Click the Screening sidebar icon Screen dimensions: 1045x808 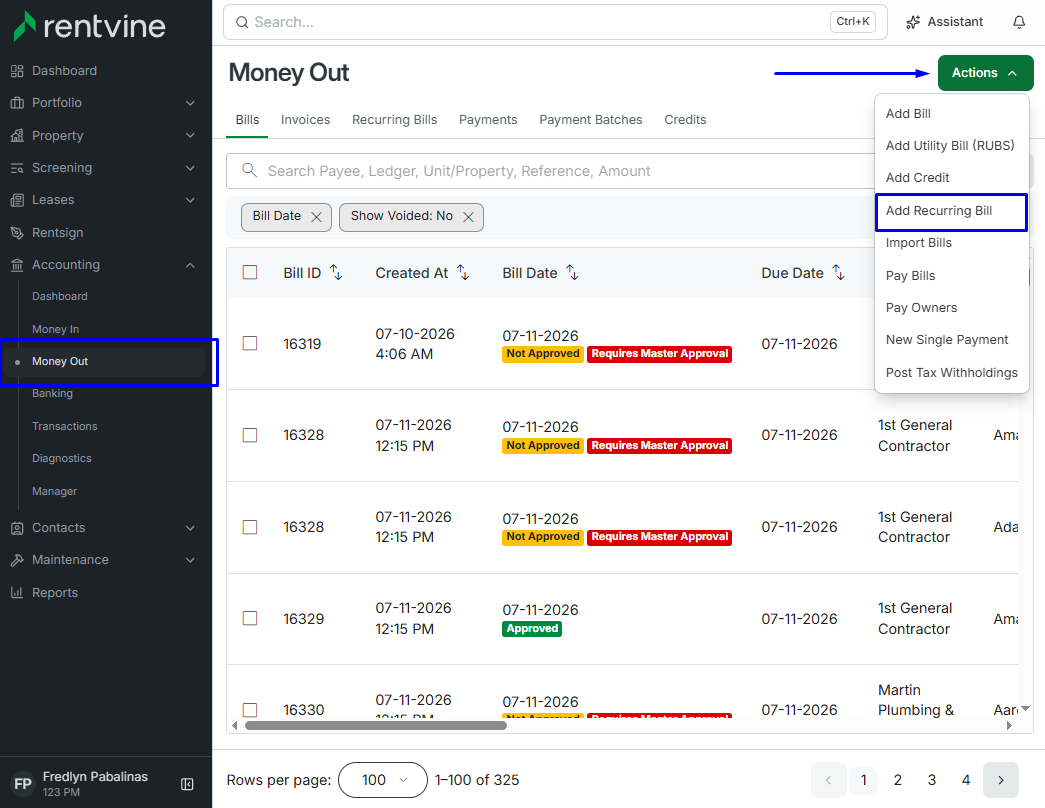17,168
